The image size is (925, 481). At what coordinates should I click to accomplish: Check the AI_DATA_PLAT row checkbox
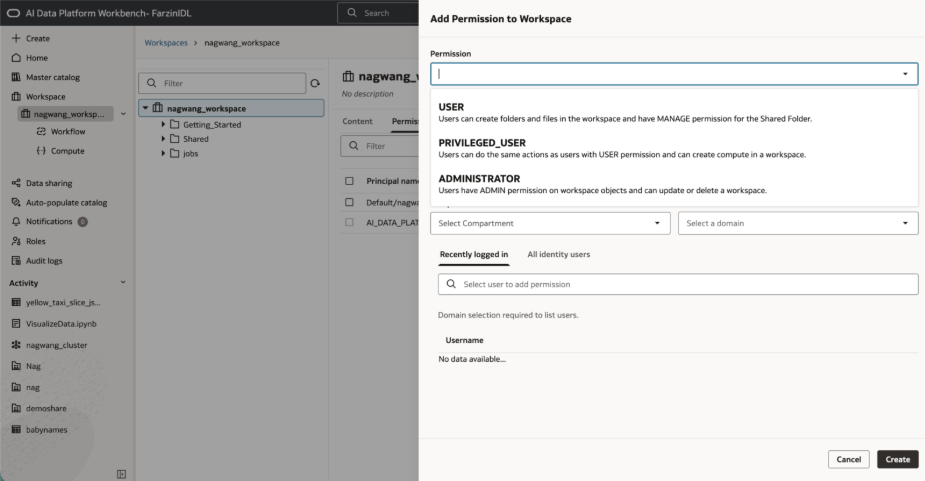pos(349,222)
